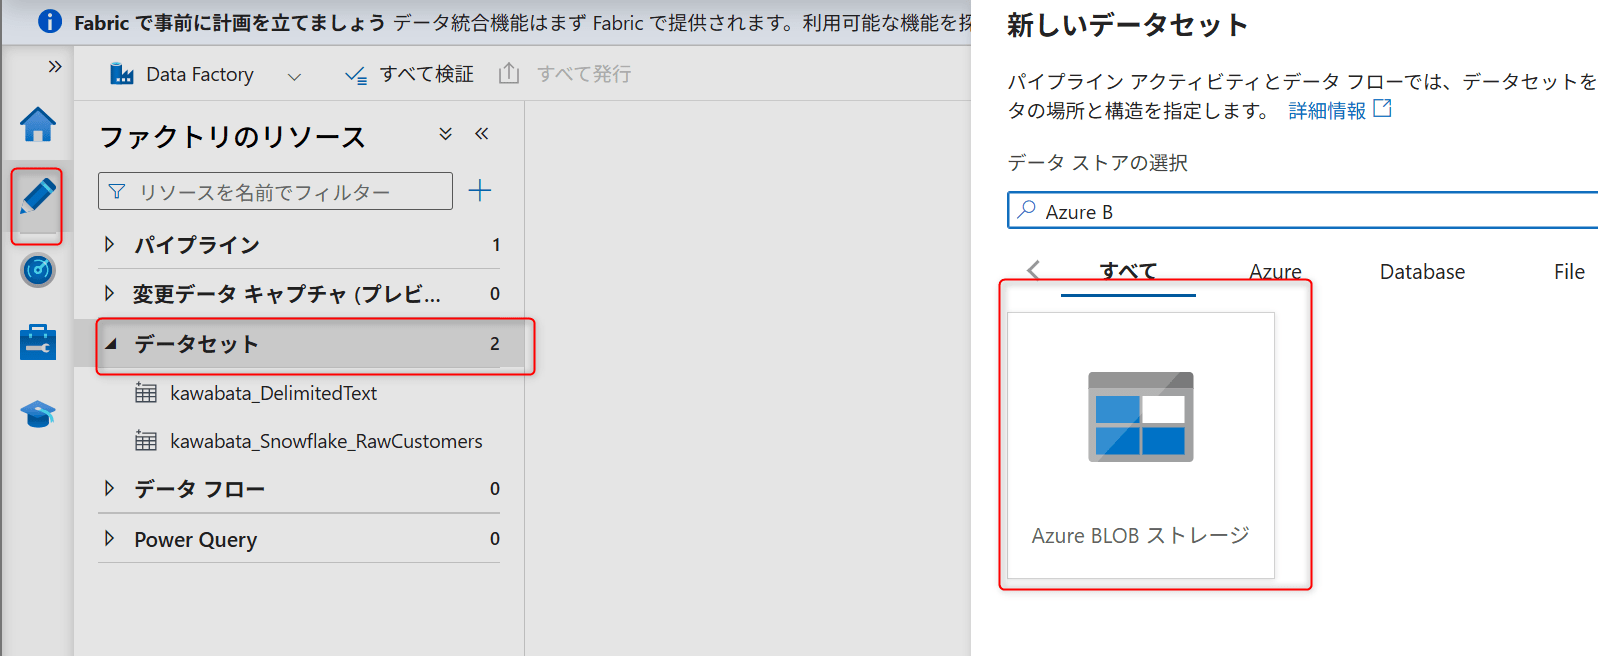
Task: Click the filter funnel icon
Action: pos(117,191)
